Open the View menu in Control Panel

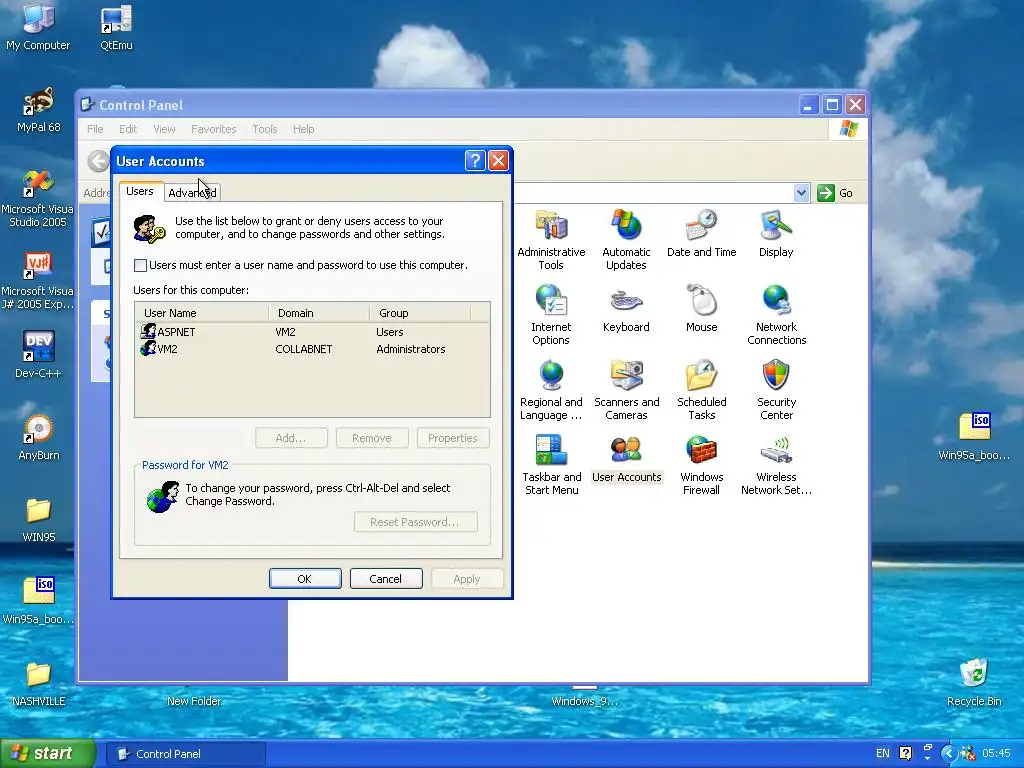tap(164, 129)
